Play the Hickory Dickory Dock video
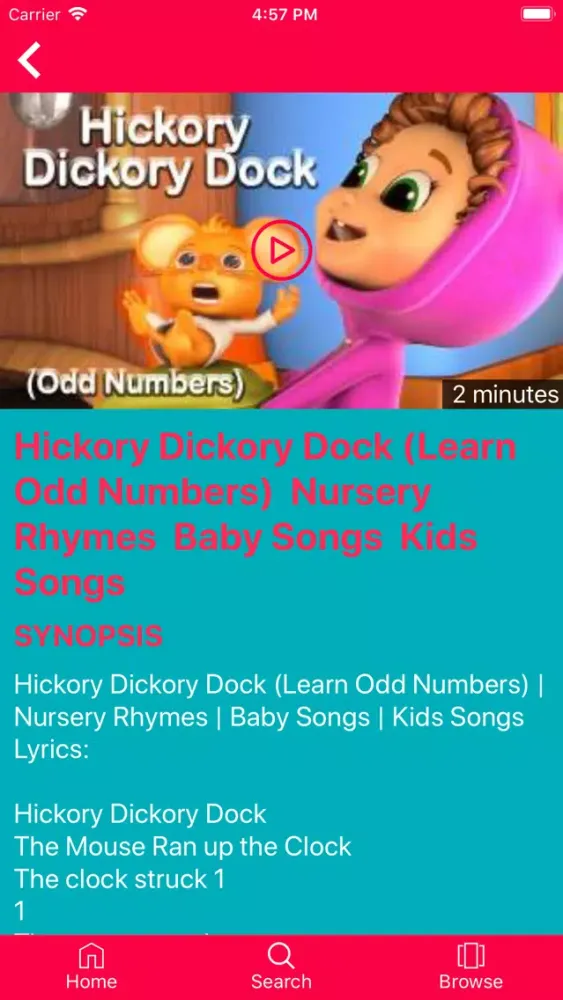Viewport: 563px width, 1000px height. pos(281,250)
